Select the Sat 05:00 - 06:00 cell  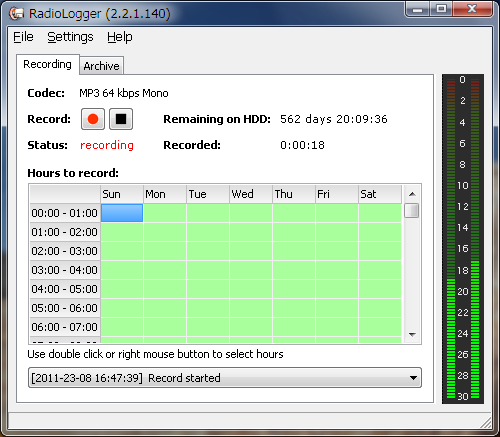point(380,308)
